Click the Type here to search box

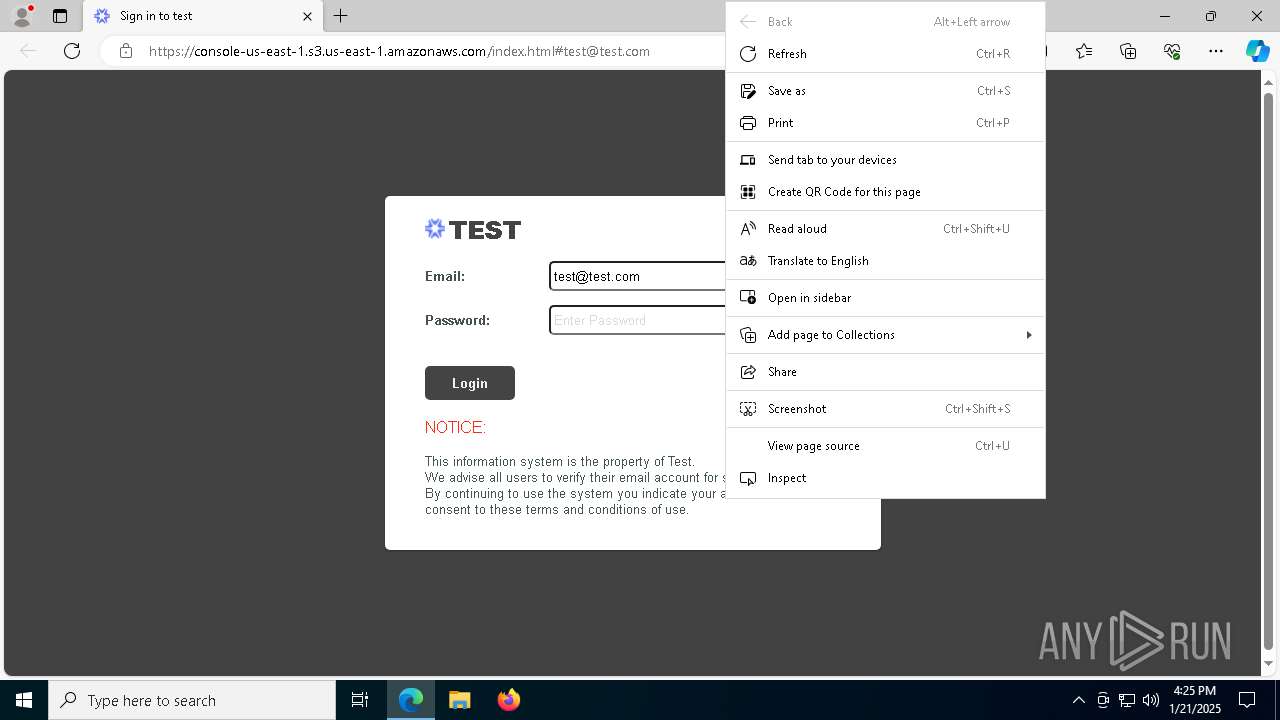tap(192, 700)
